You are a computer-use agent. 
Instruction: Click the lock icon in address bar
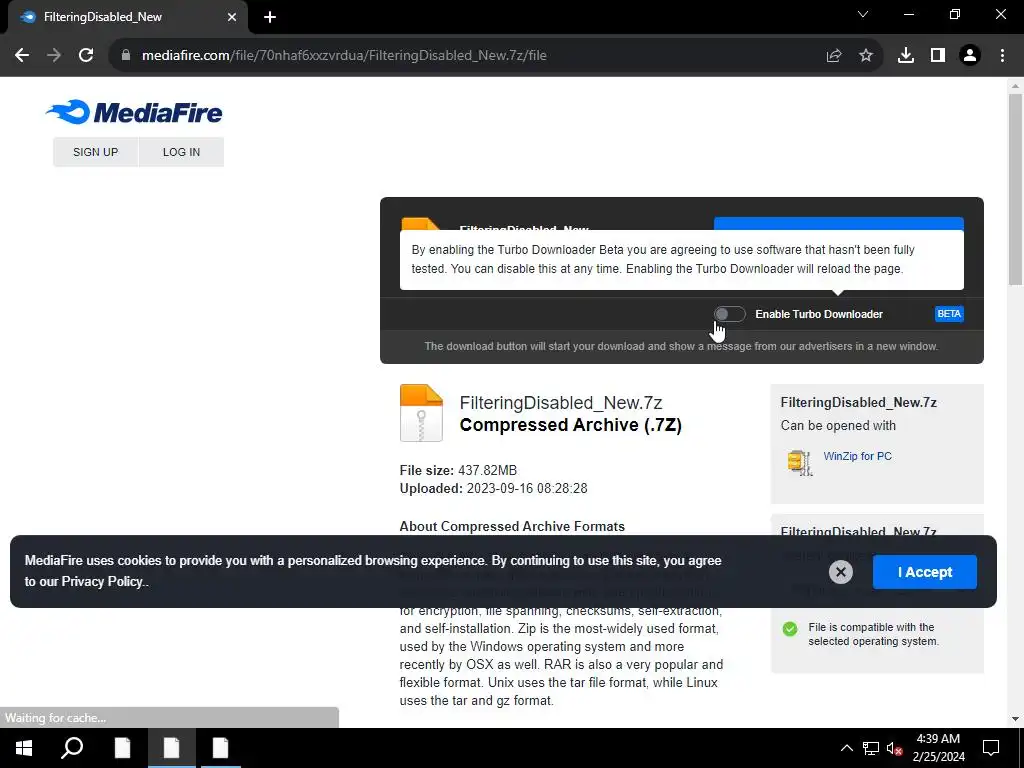pyautogui.click(x=126, y=56)
